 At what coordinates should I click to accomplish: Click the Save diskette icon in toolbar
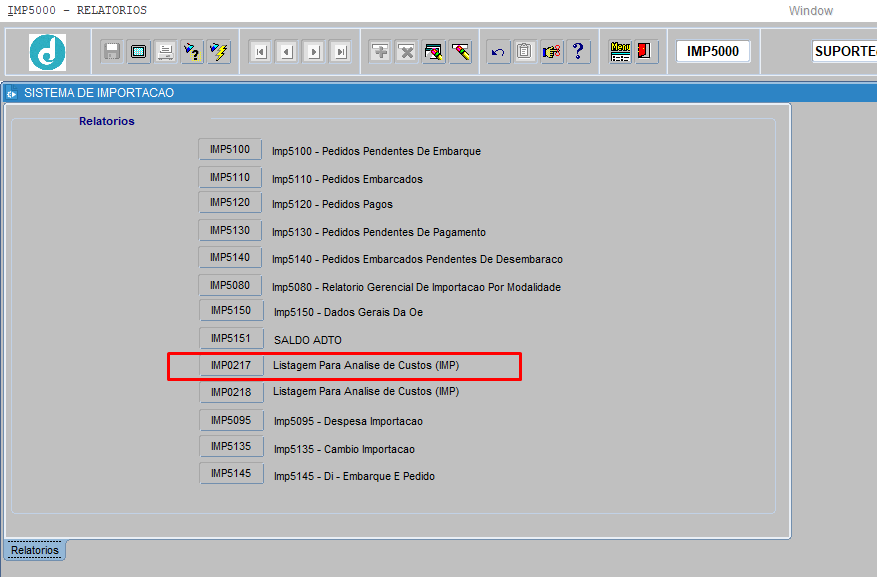[x=112, y=52]
